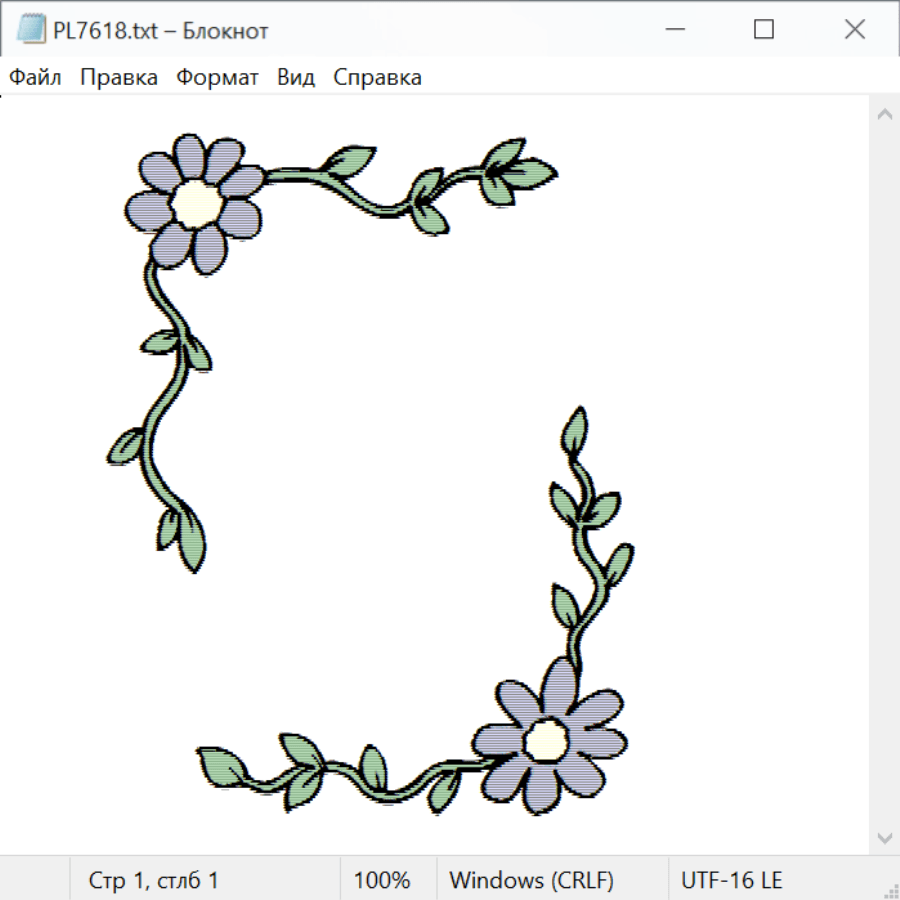Click the Windows (CRLF) line ending indicator

(531, 880)
